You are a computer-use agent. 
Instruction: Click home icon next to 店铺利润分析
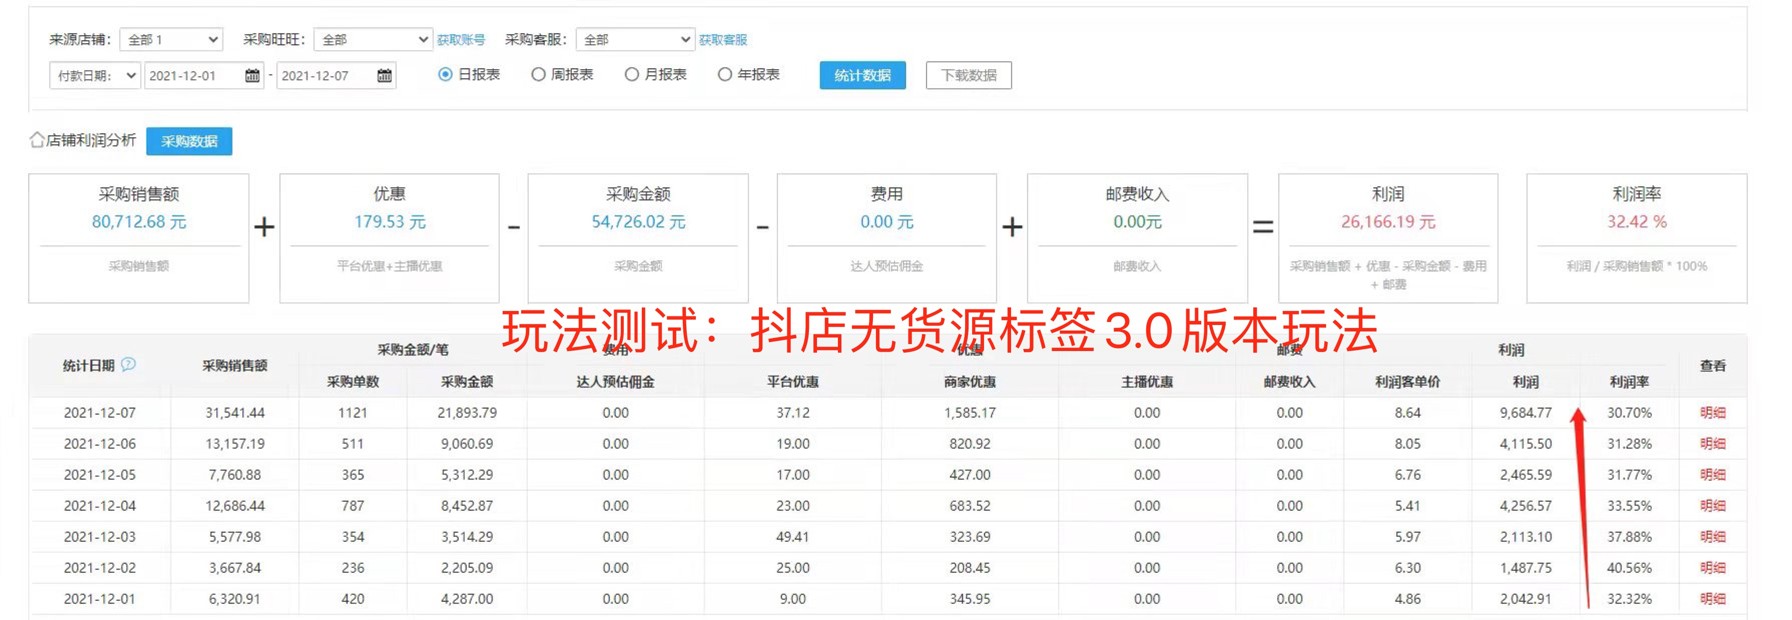pos(37,140)
